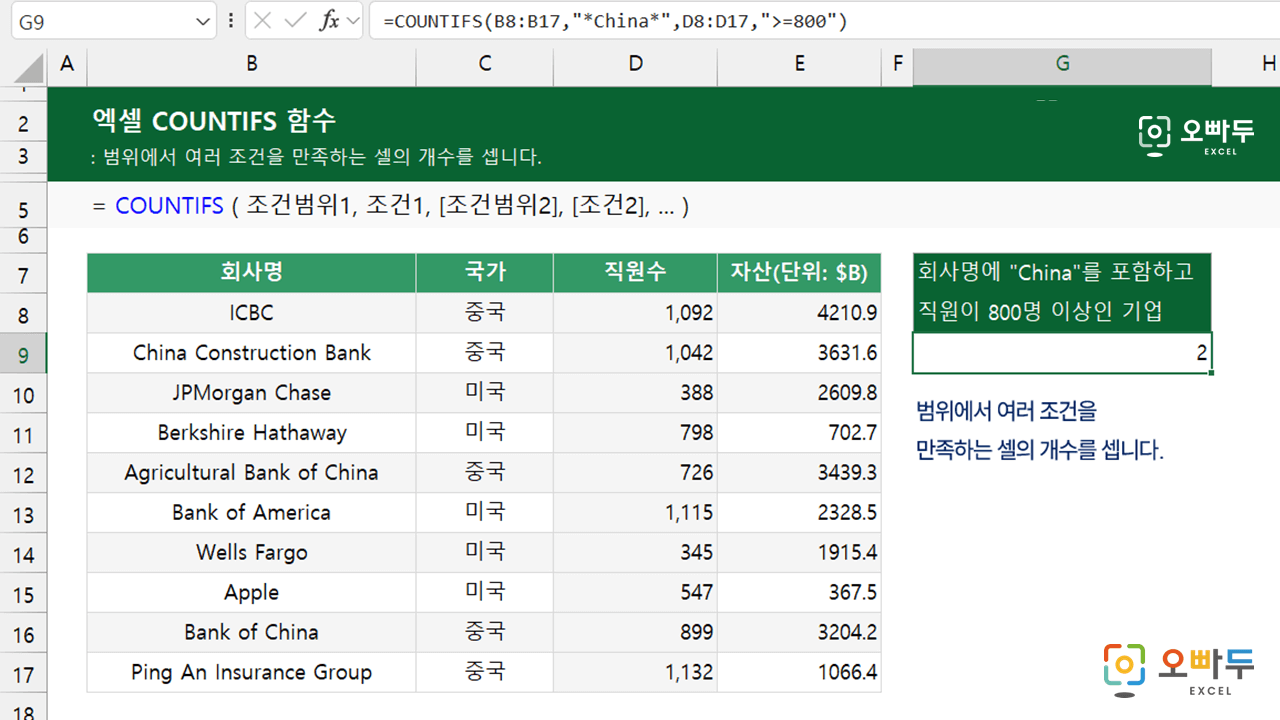1280x720 pixels.
Task: Click the 직원수 header cell
Action: click(636, 273)
